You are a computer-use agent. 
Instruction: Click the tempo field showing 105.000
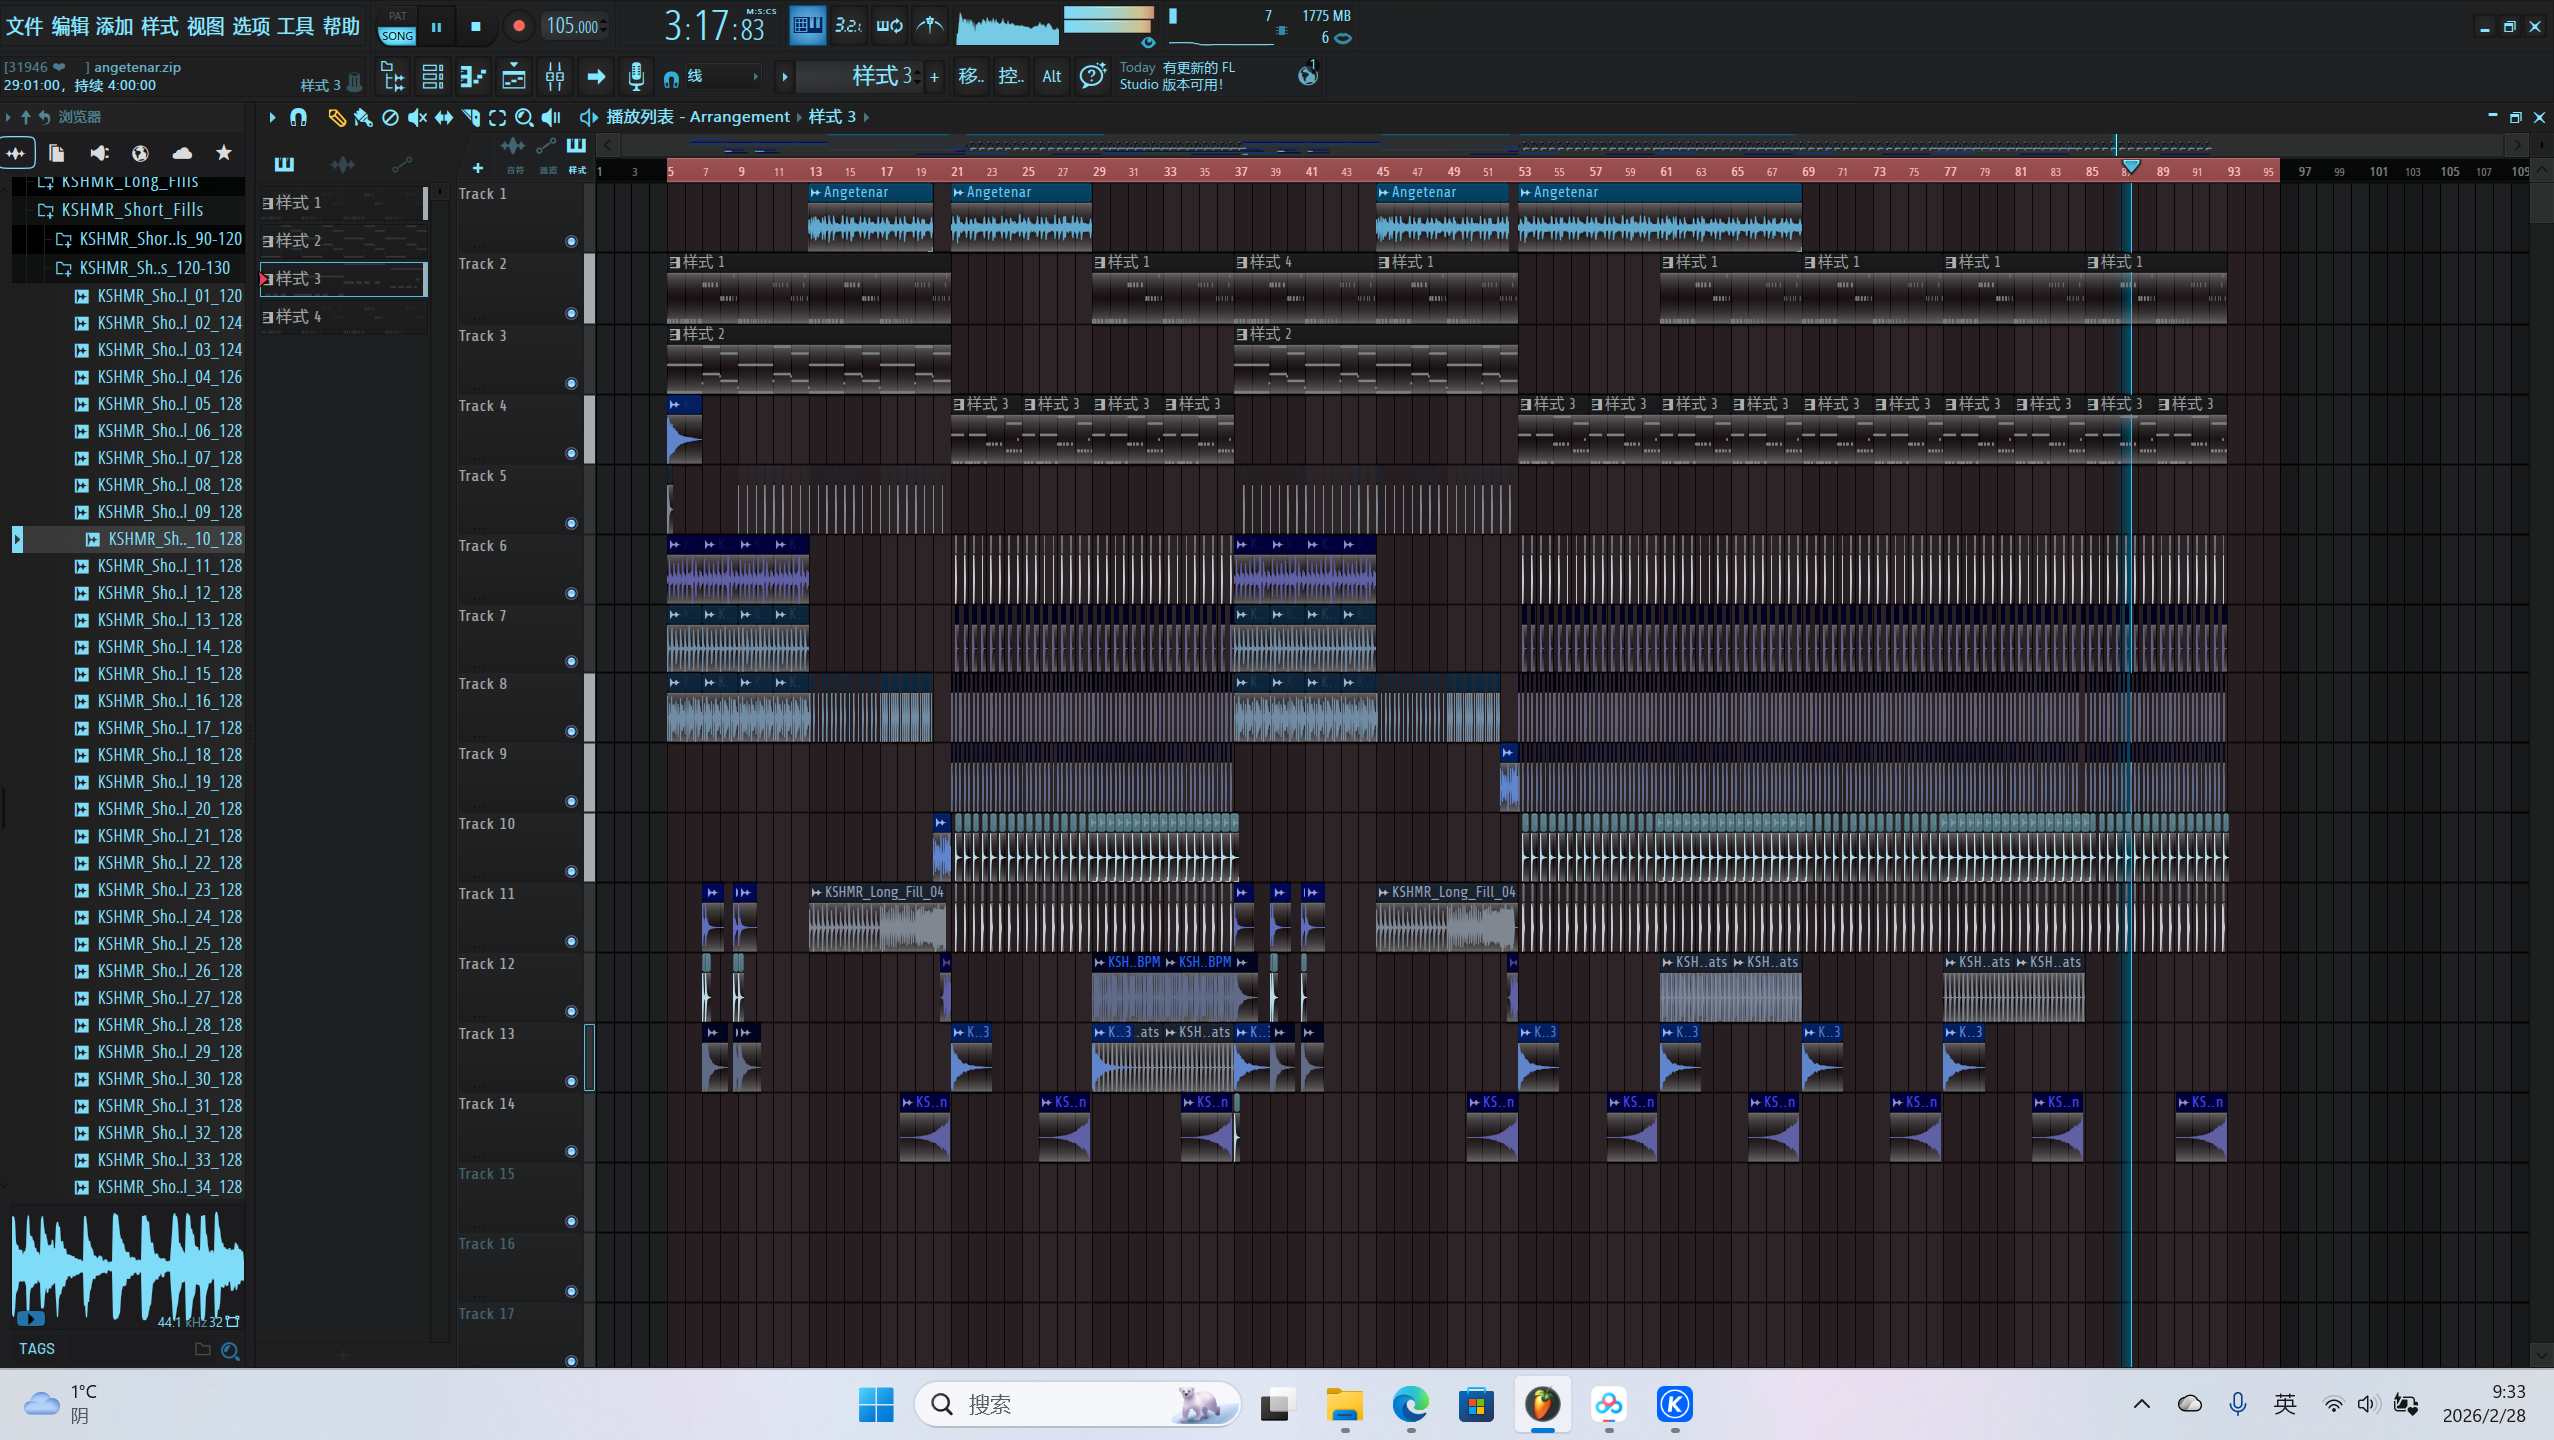[572, 26]
